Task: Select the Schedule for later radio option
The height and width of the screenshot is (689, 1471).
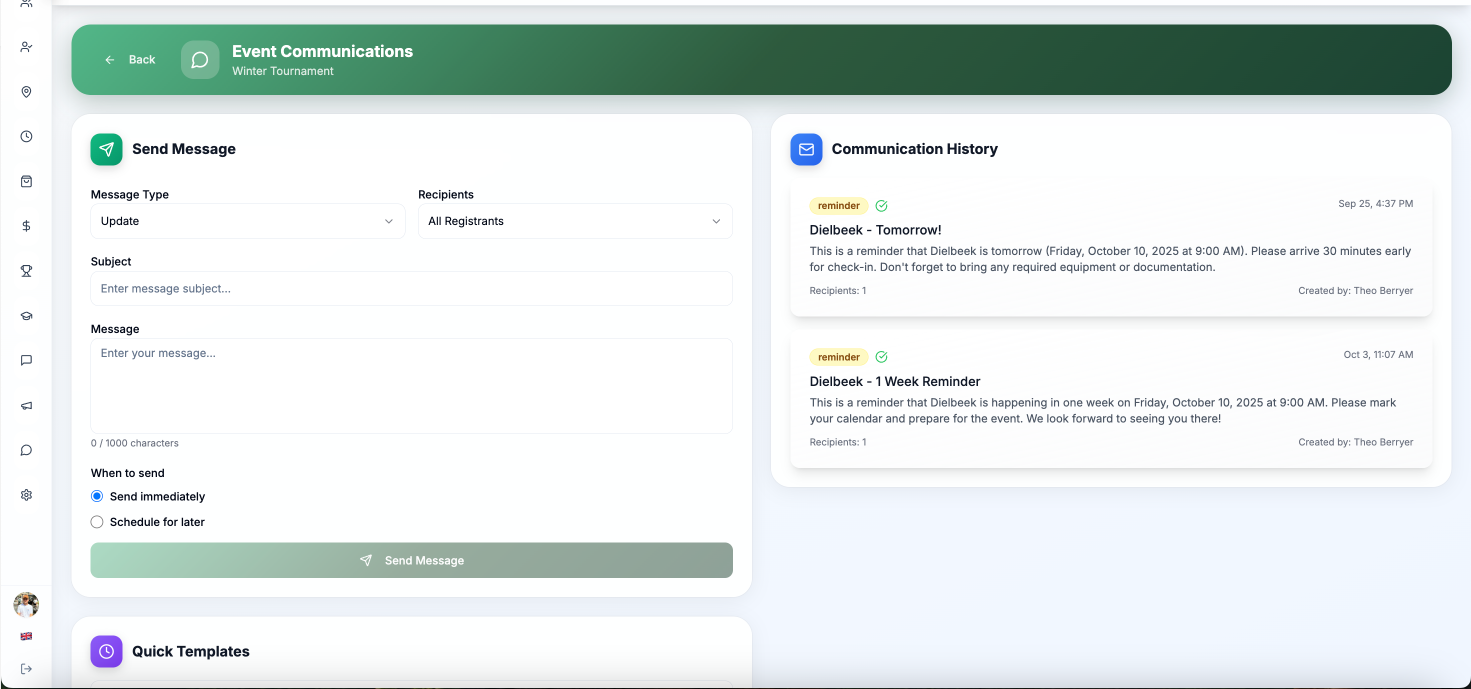Action: point(97,522)
